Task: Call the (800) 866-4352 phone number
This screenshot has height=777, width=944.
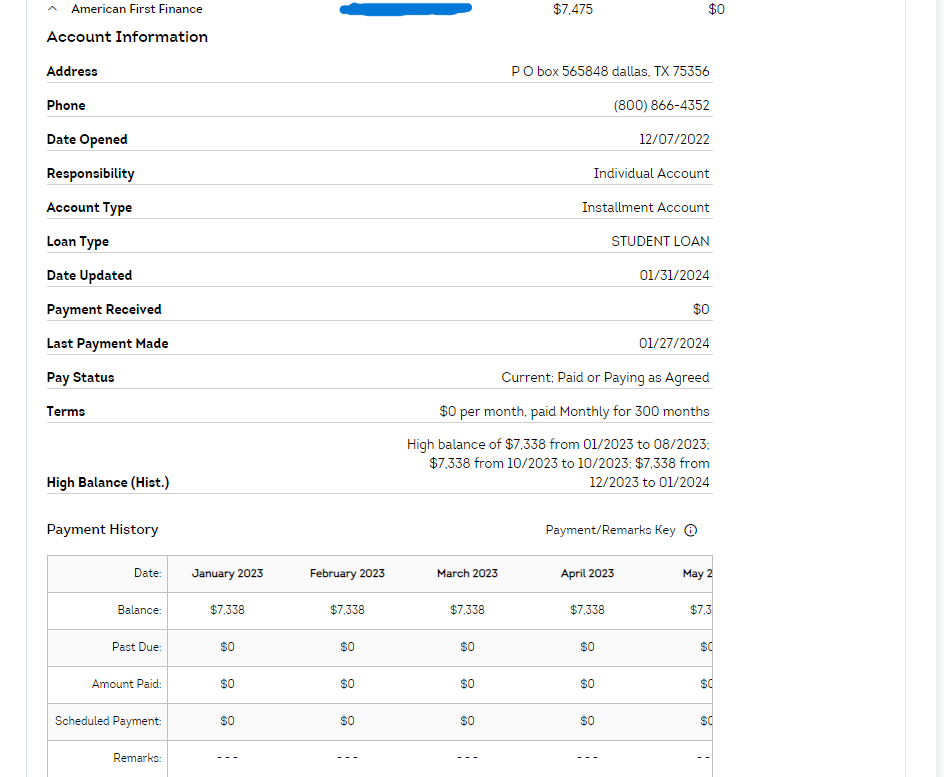Action: [662, 105]
